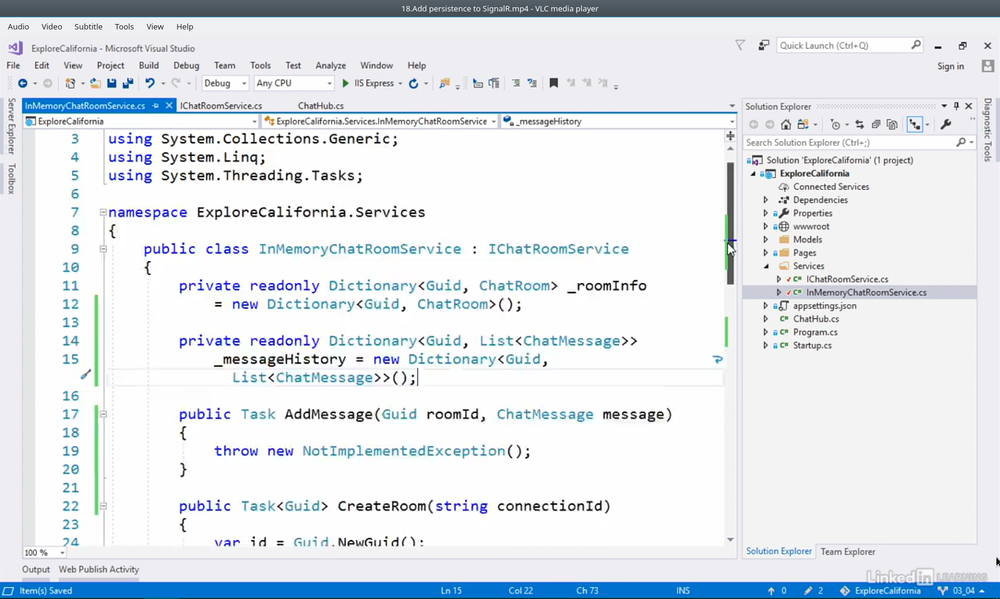Toggle pin on the InMemoryChatRoomService.cs tab

(156, 106)
